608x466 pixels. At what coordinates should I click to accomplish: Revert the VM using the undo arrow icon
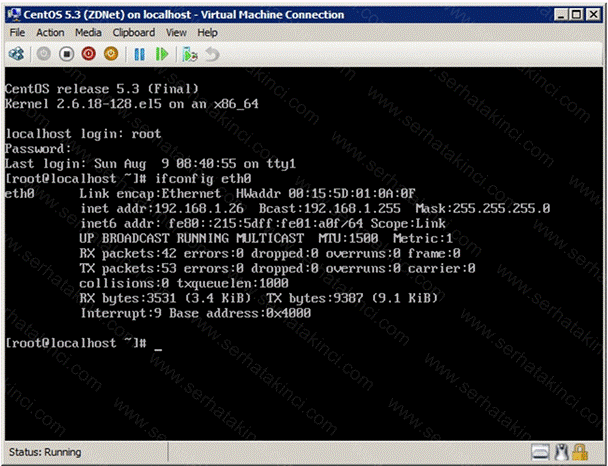point(211,53)
